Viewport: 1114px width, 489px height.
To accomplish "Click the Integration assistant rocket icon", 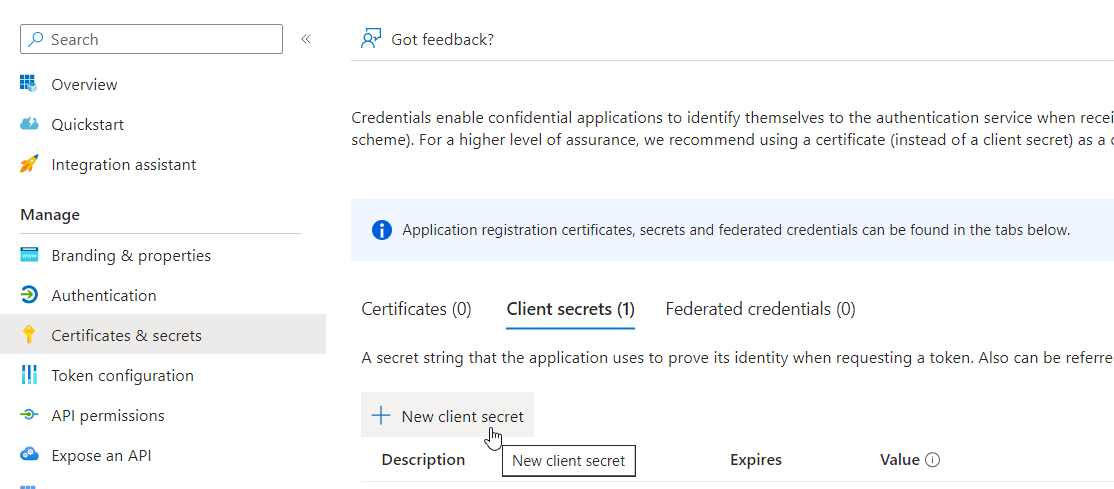I will 28,165.
